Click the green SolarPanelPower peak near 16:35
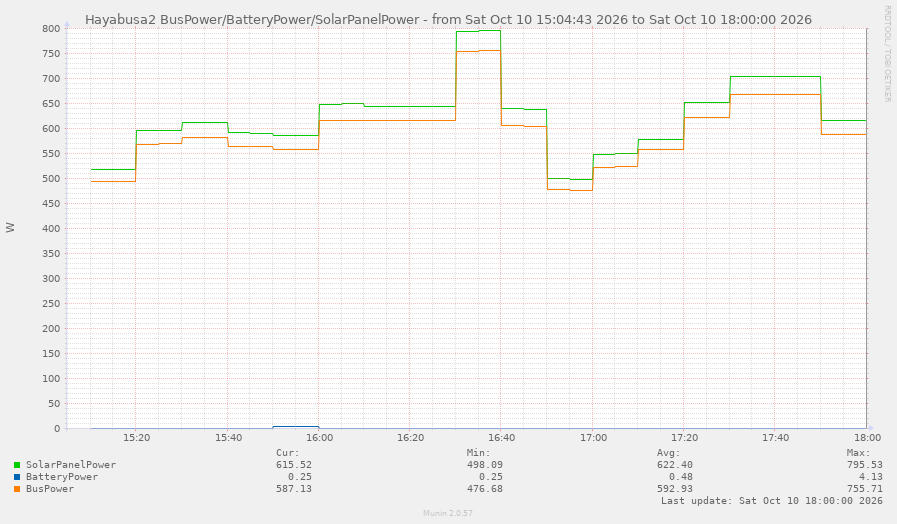Viewport: 897px width, 524px height. pyautogui.click(x=478, y=31)
